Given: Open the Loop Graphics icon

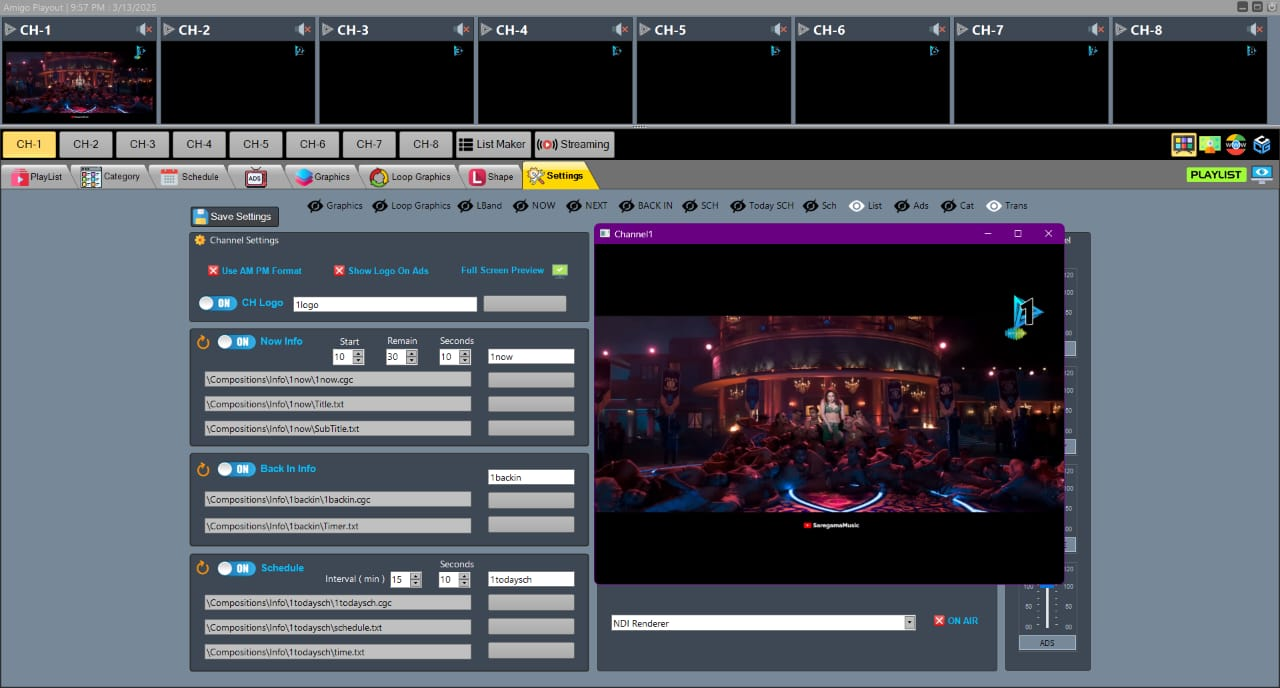Looking at the screenshot, I should pos(380,176).
